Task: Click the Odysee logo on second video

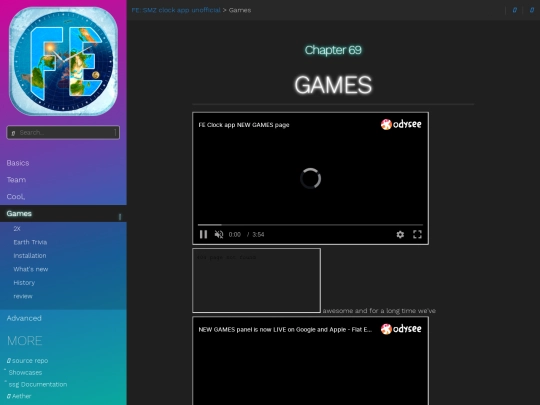Action: pos(401,329)
